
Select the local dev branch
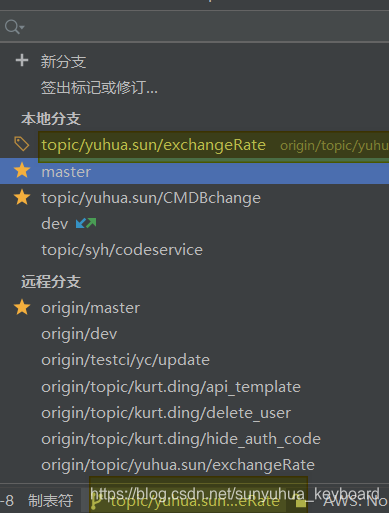click(x=55, y=224)
